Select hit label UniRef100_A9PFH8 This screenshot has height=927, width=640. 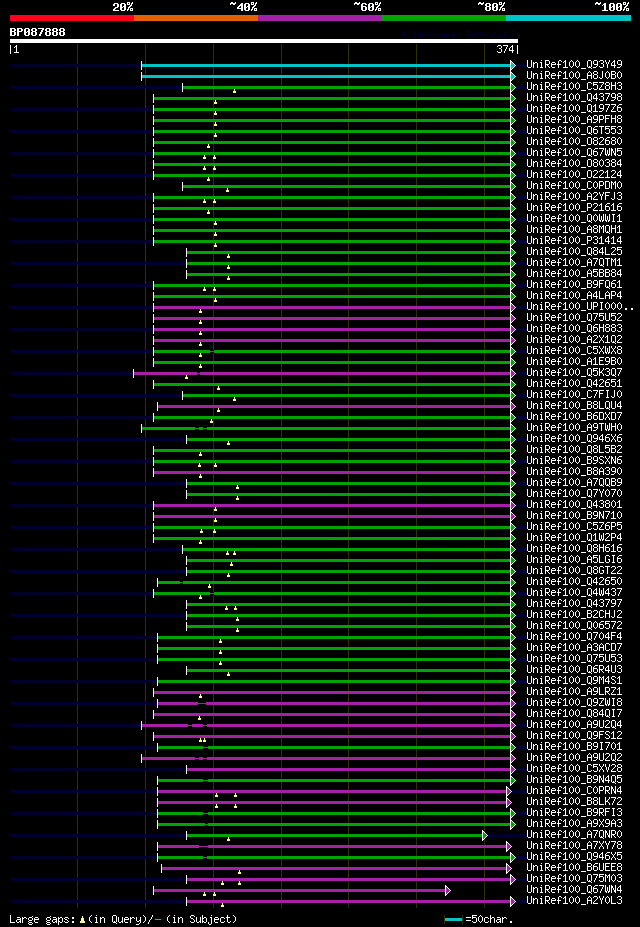(574, 119)
